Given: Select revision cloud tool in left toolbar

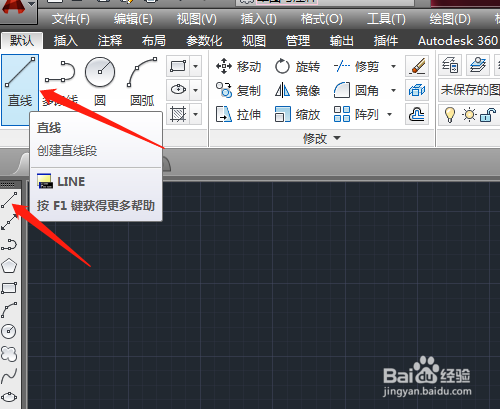Looking at the screenshot, I should tap(9, 353).
